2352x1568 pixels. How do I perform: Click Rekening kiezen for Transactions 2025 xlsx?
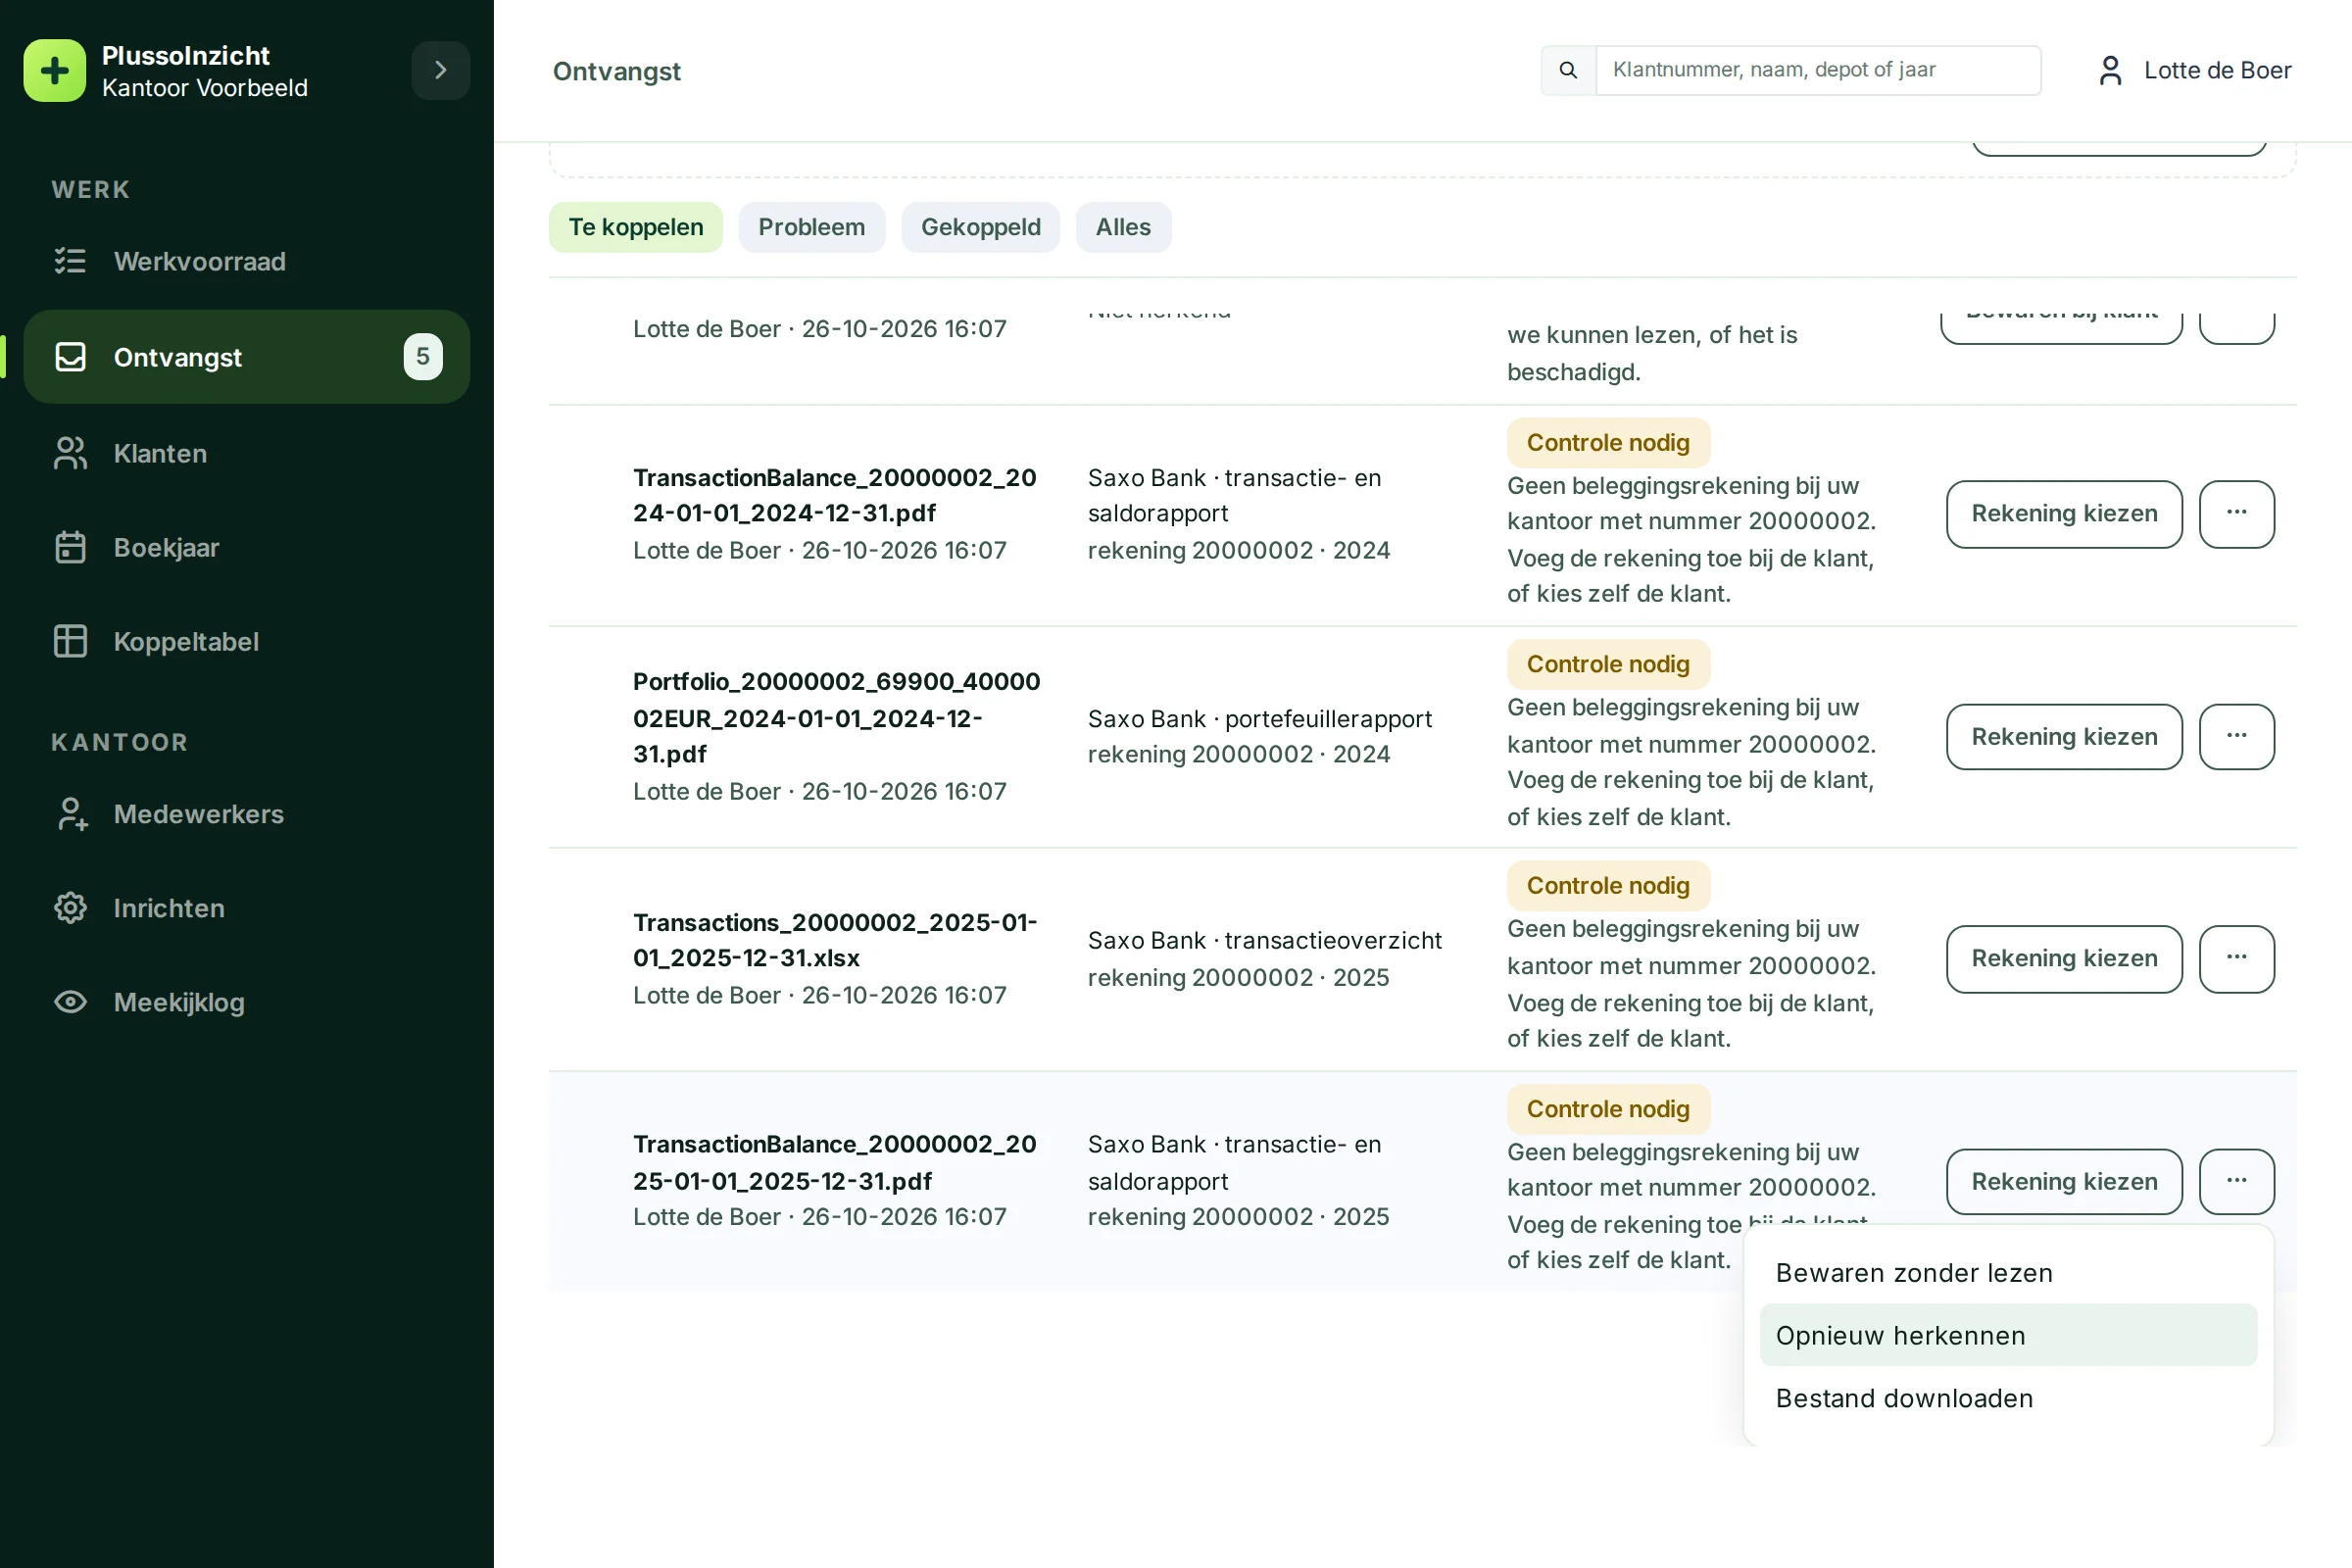pyautogui.click(x=2064, y=959)
